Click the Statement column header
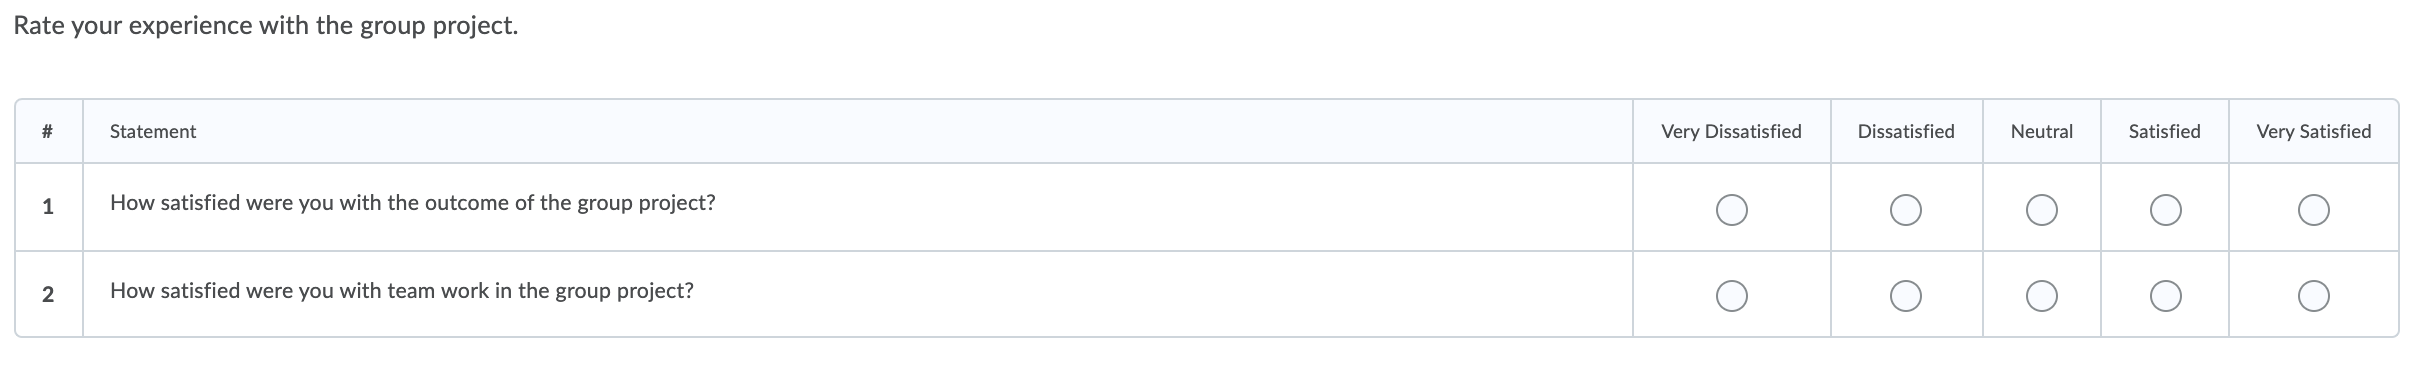2414x376 pixels. point(153,131)
